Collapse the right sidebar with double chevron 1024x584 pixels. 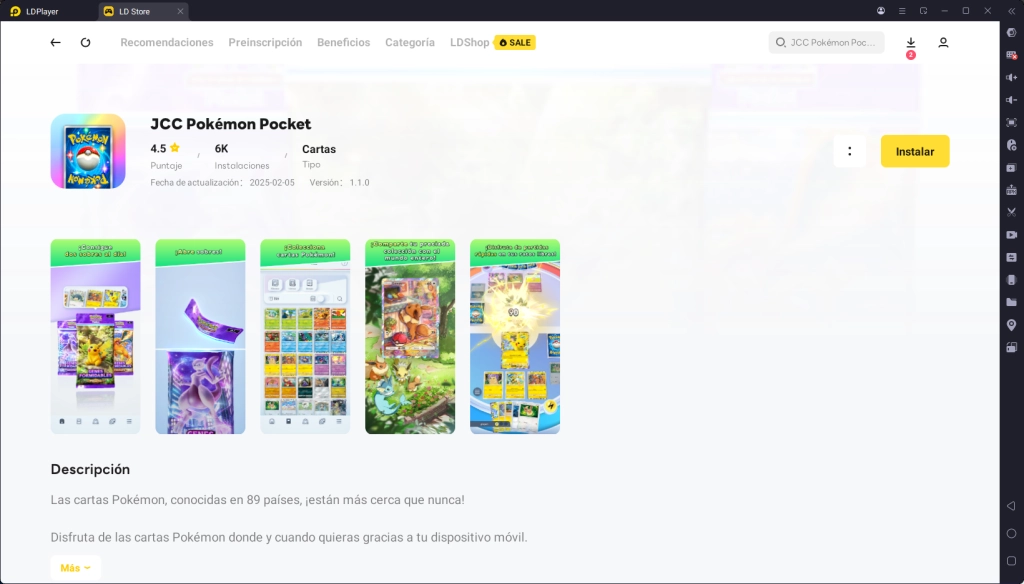coord(1012,10)
